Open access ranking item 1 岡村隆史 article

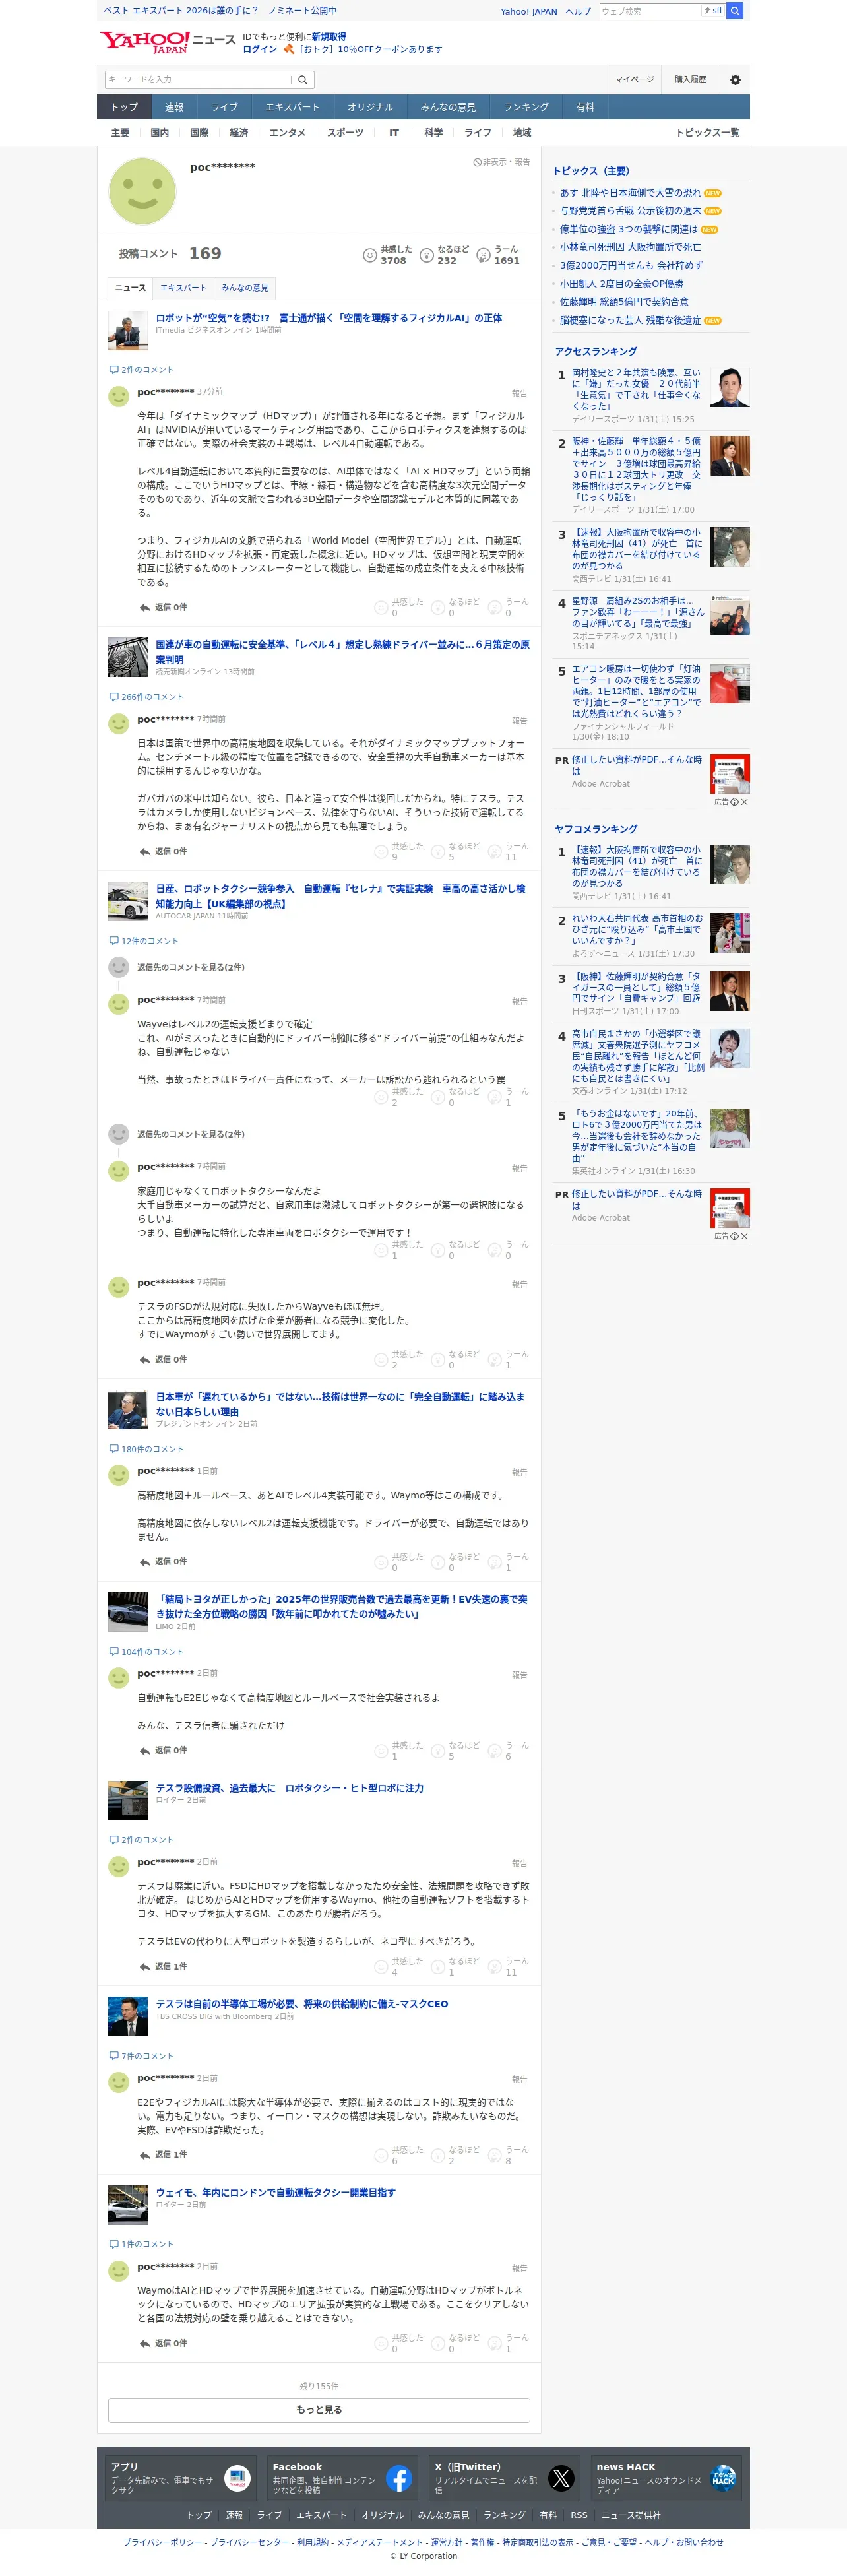(x=636, y=389)
